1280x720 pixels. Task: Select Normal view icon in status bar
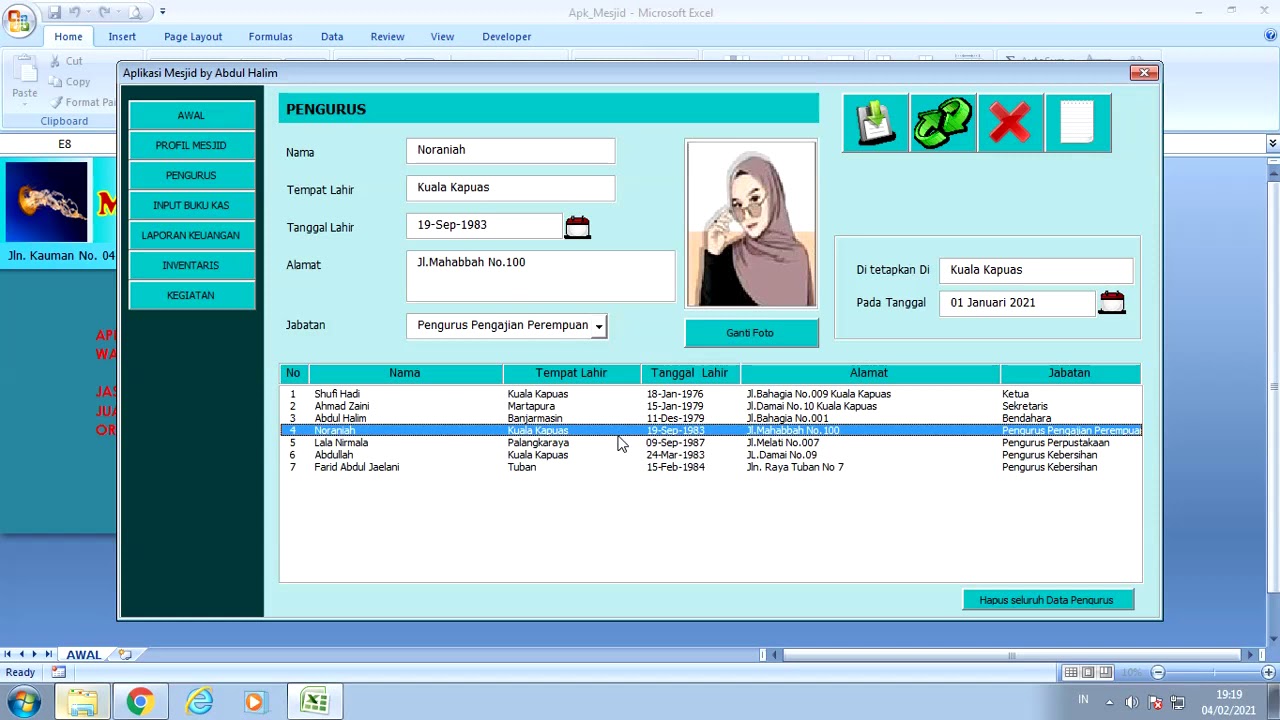pos(1071,672)
